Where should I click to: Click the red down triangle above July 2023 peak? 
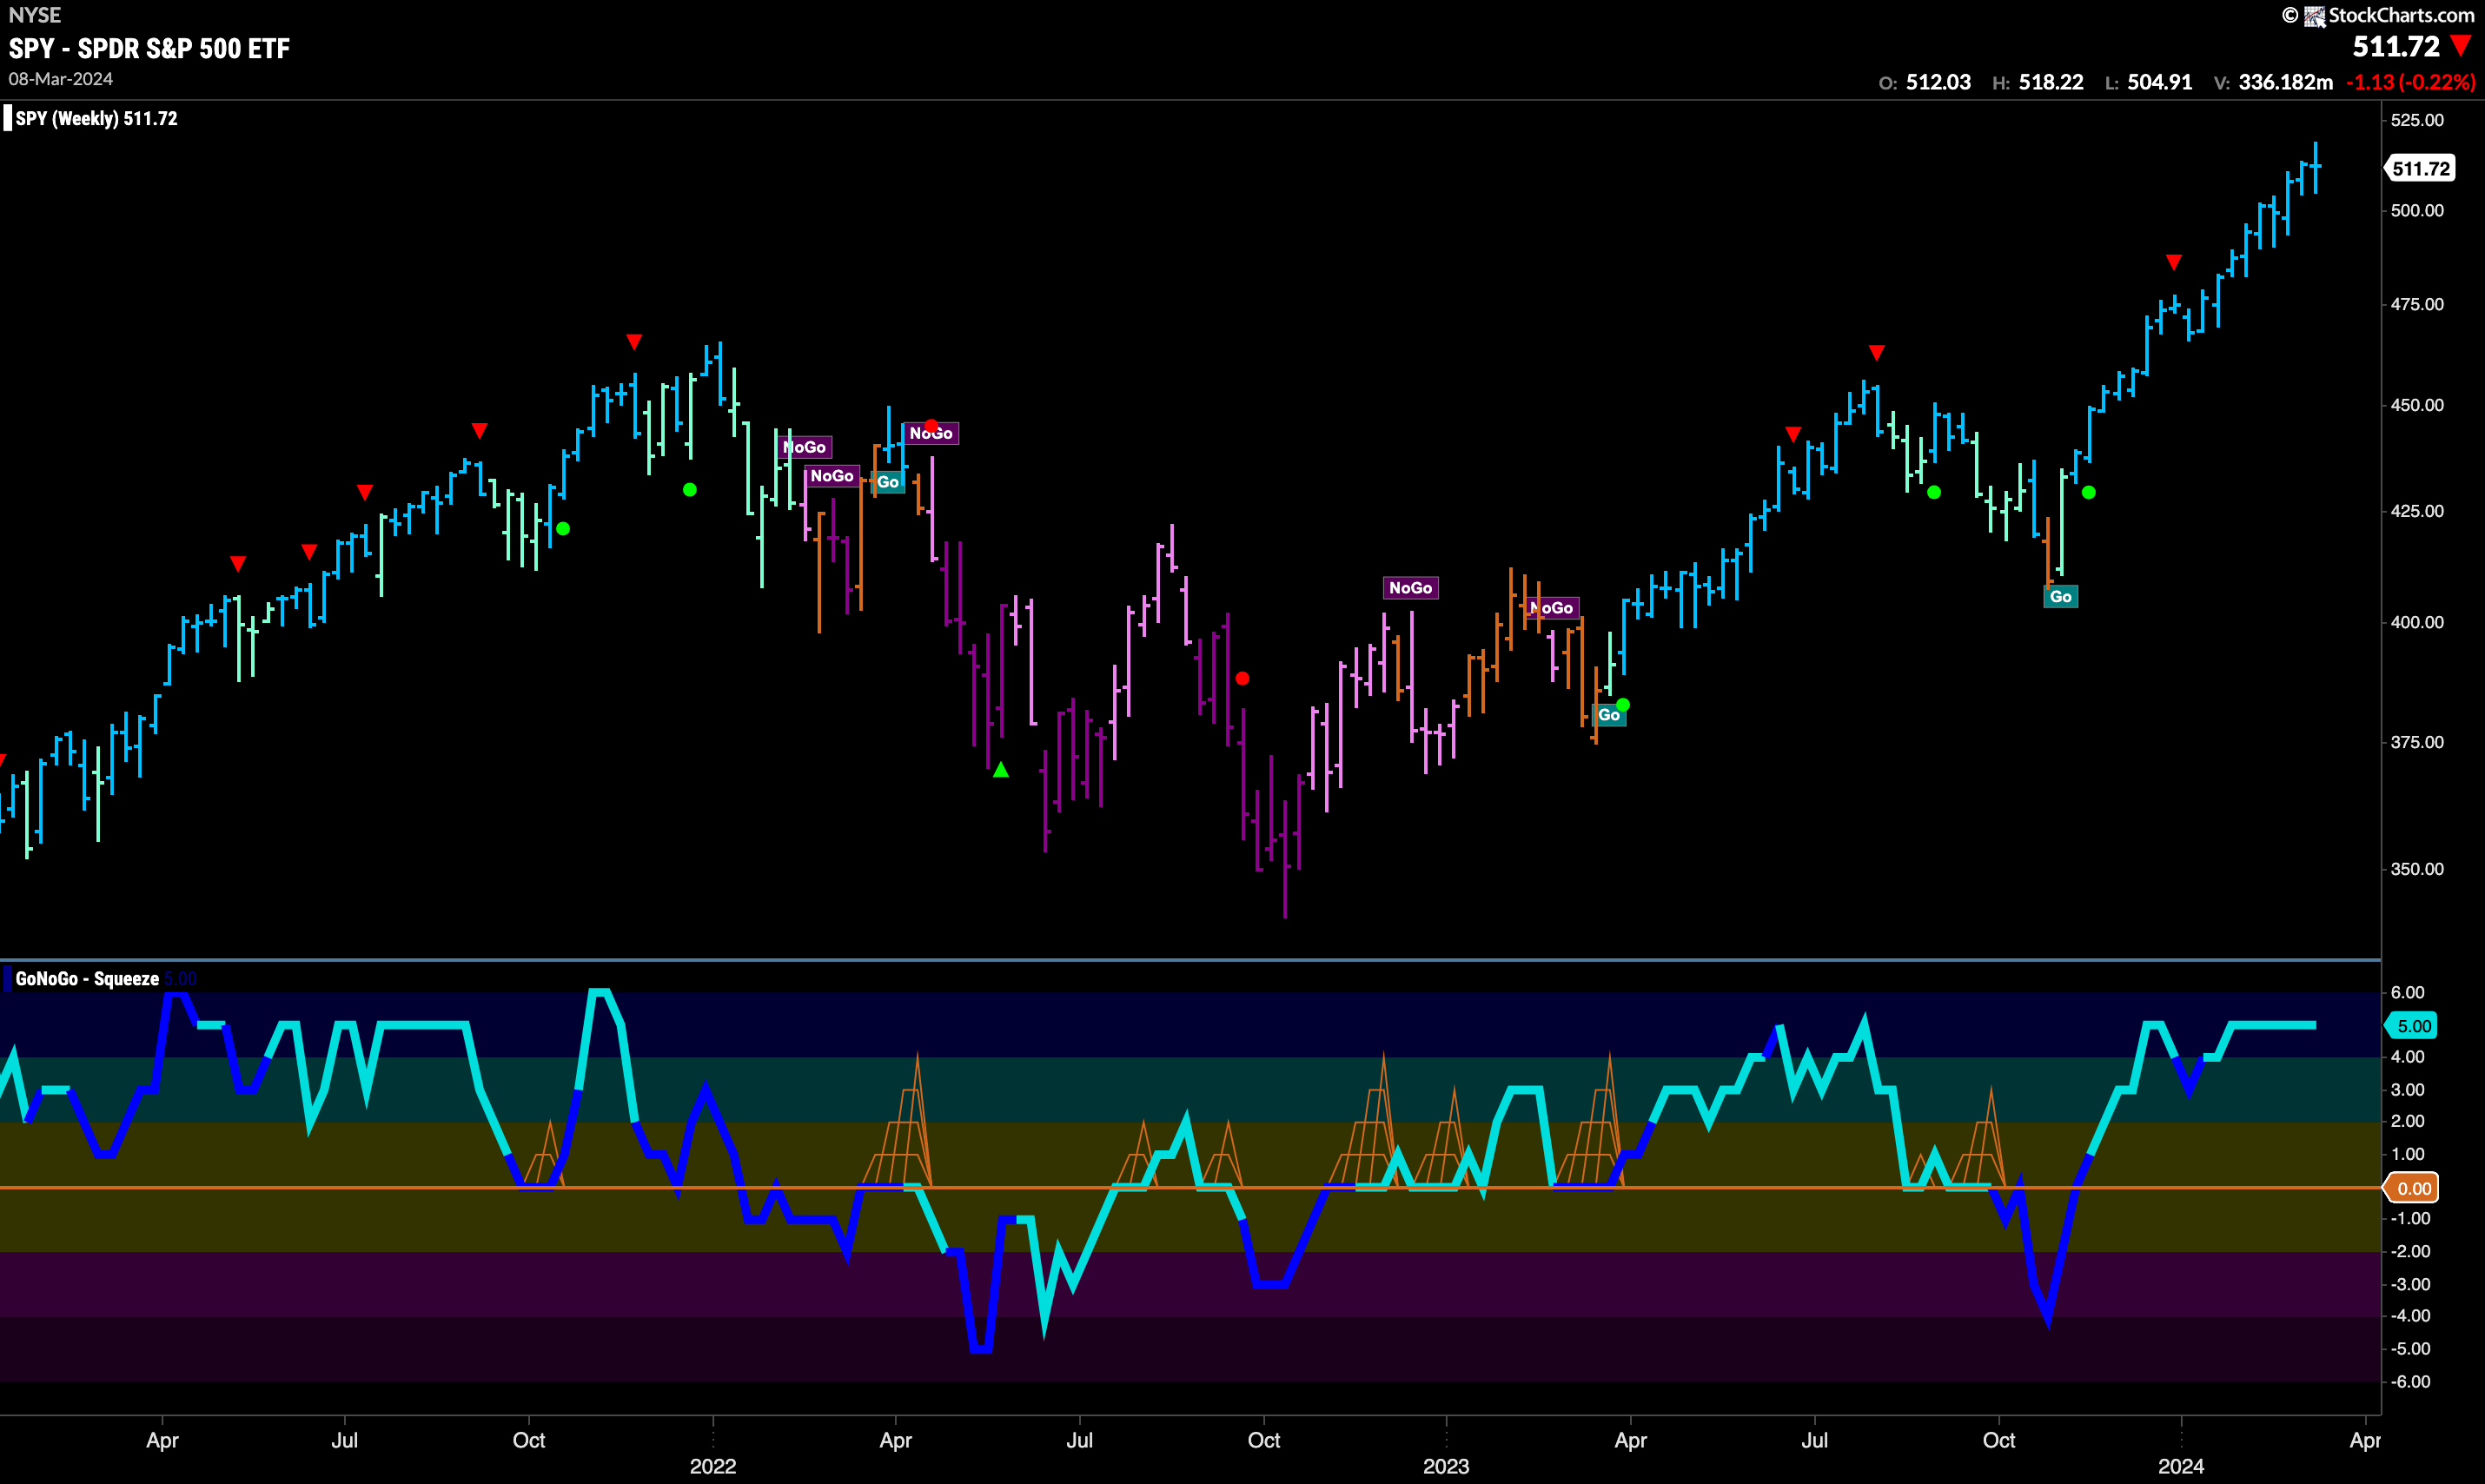[1876, 353]
